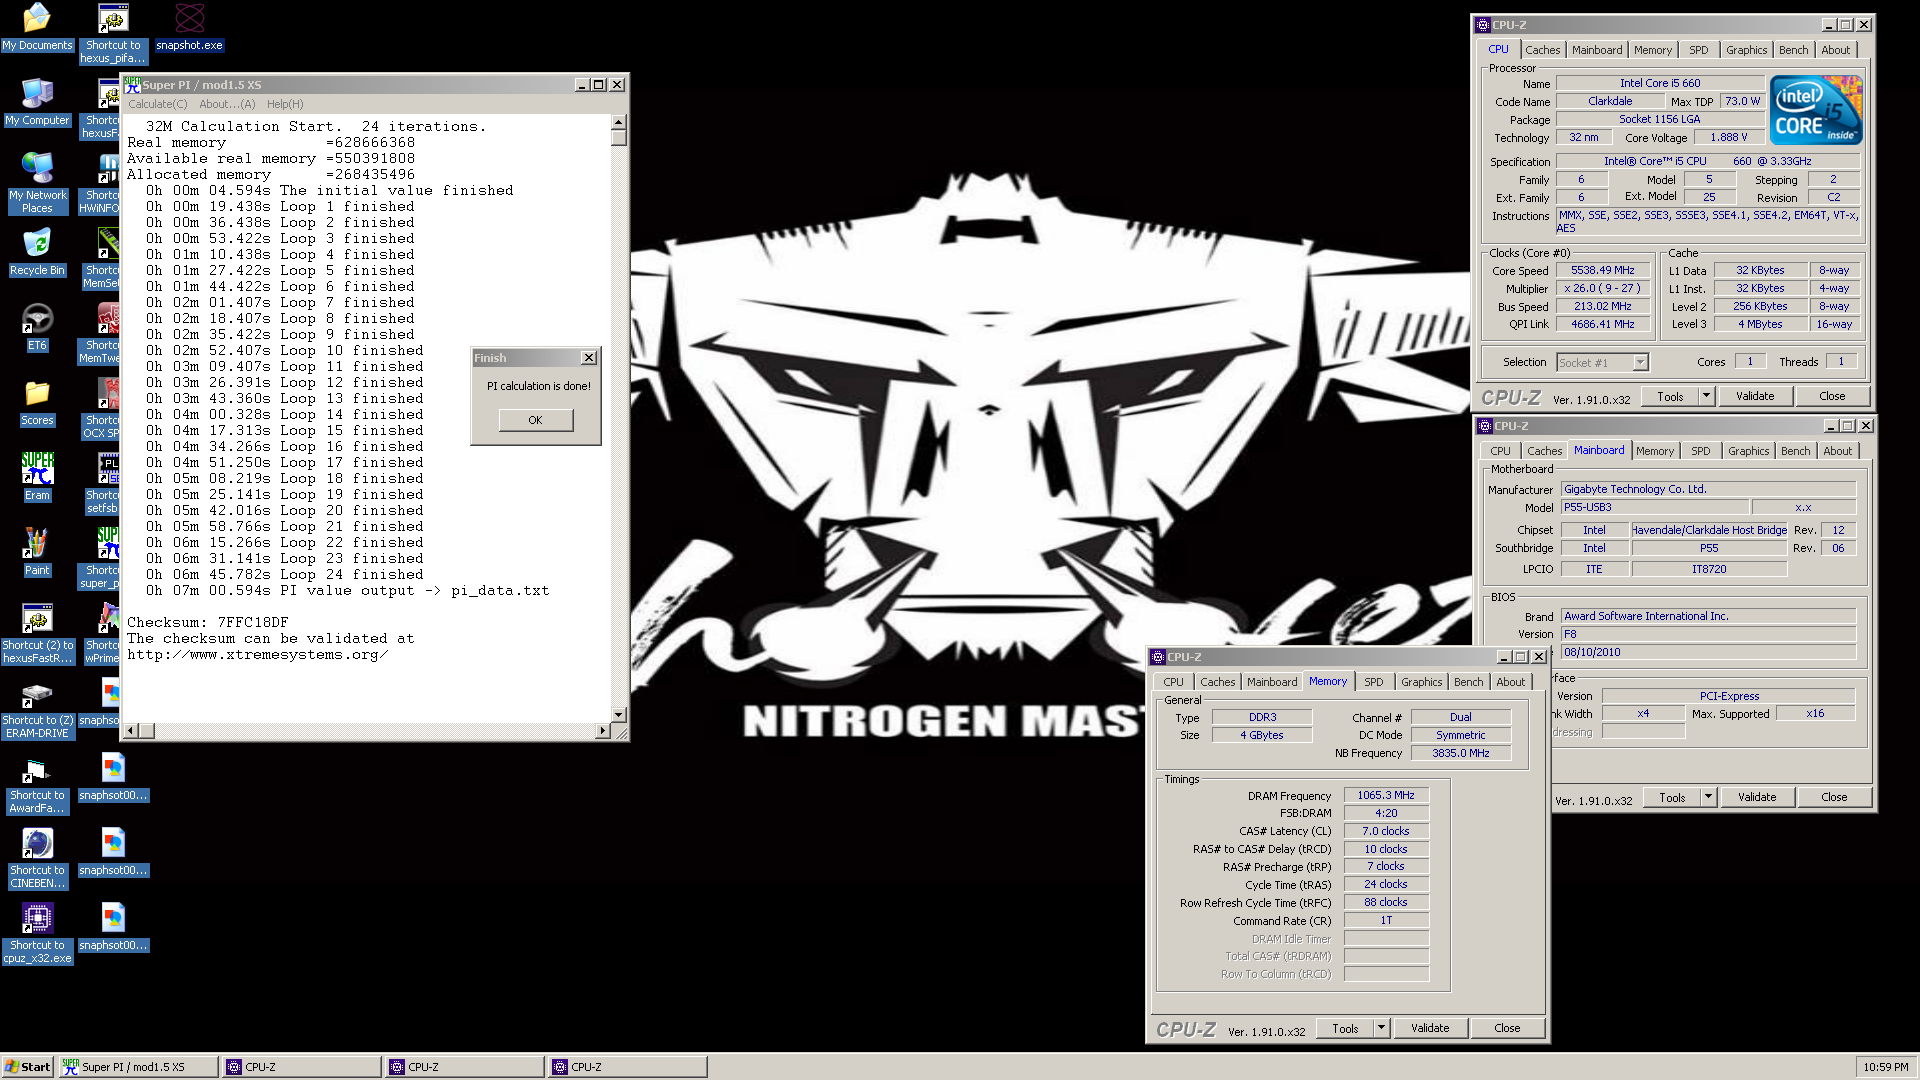Viewport: 1920px width, 1080px height.
Task: Click the CPU-Z Mainboard window title icon
Action: [1485, 426]
